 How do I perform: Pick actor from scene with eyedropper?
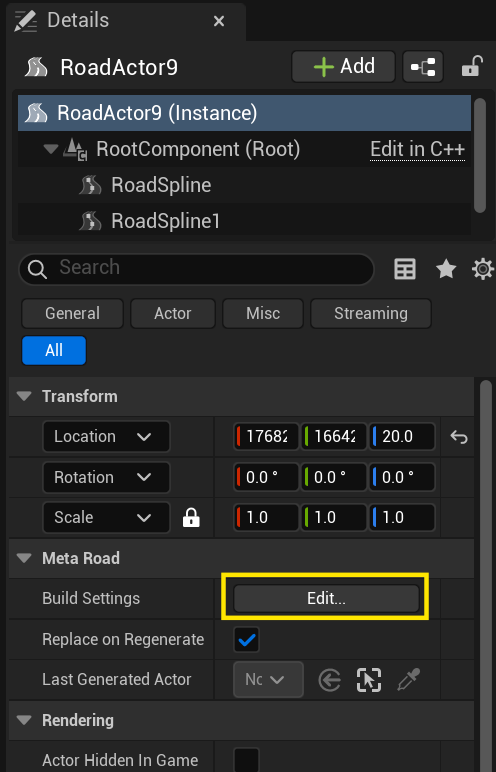409,679
